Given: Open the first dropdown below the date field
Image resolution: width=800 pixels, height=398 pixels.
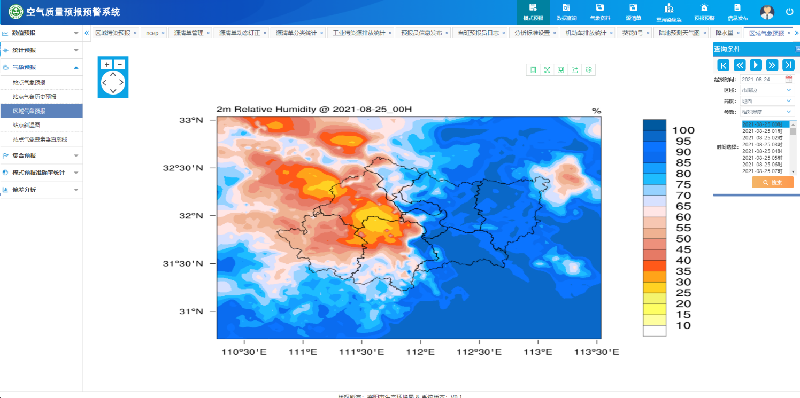Looking at the screenshot, I should (x=766, y=90).
